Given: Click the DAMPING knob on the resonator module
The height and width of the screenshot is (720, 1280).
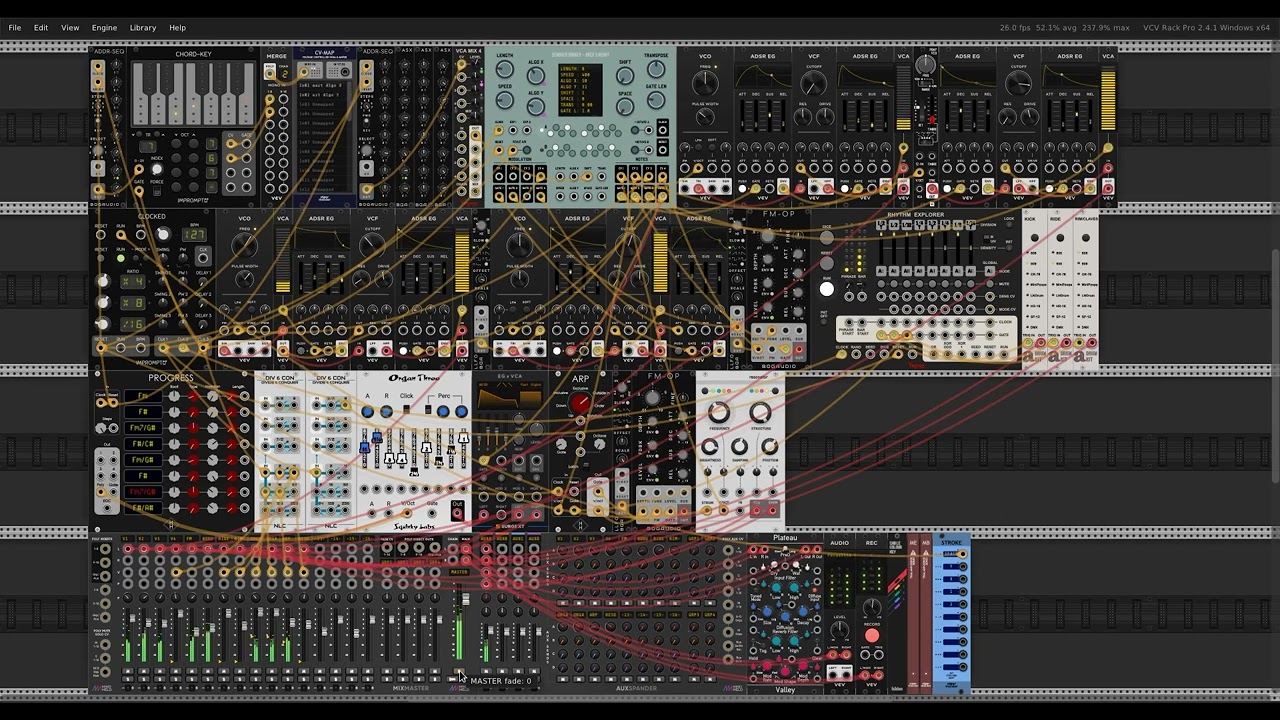Looking at the screenshot, I should tap(740, 448).
